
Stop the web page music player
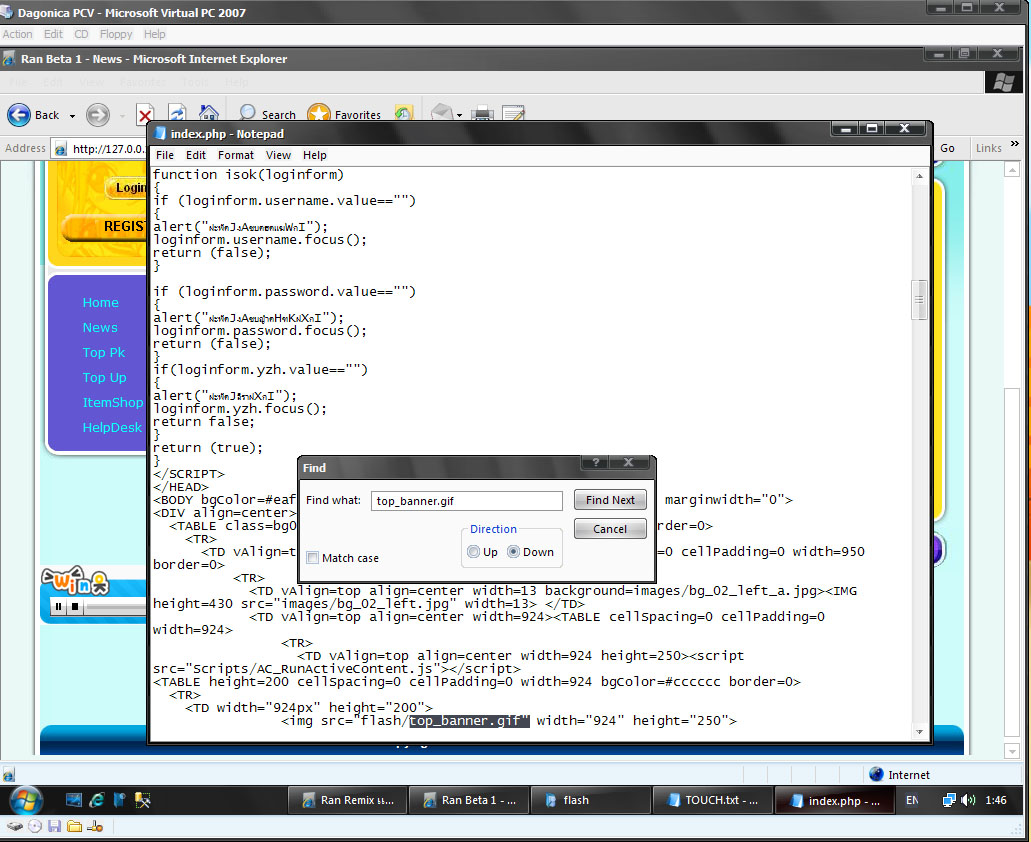75,607
